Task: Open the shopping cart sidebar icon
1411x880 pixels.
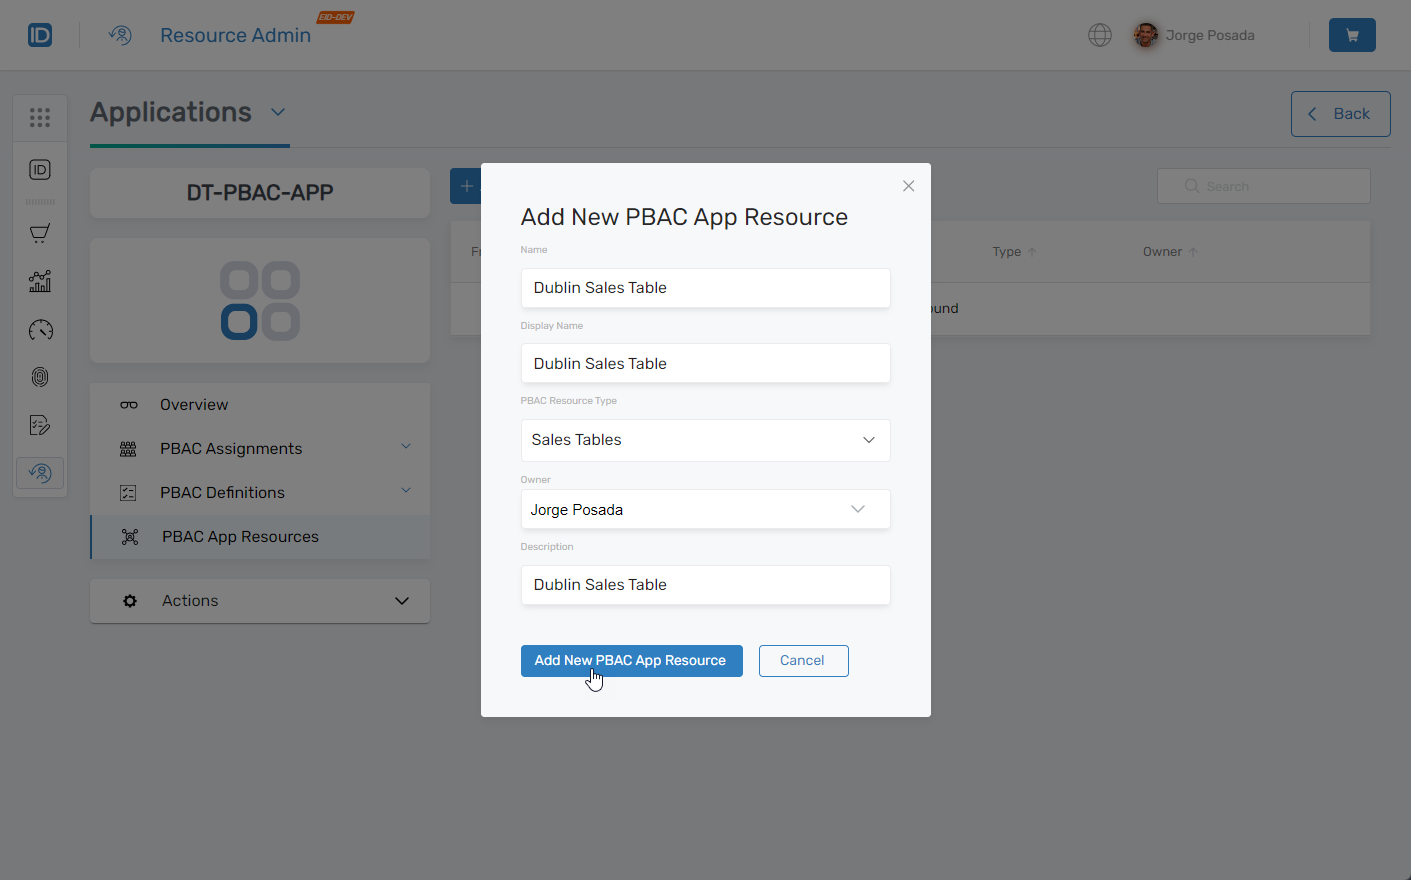Action: pyautogui.click(x=40, y=233)
